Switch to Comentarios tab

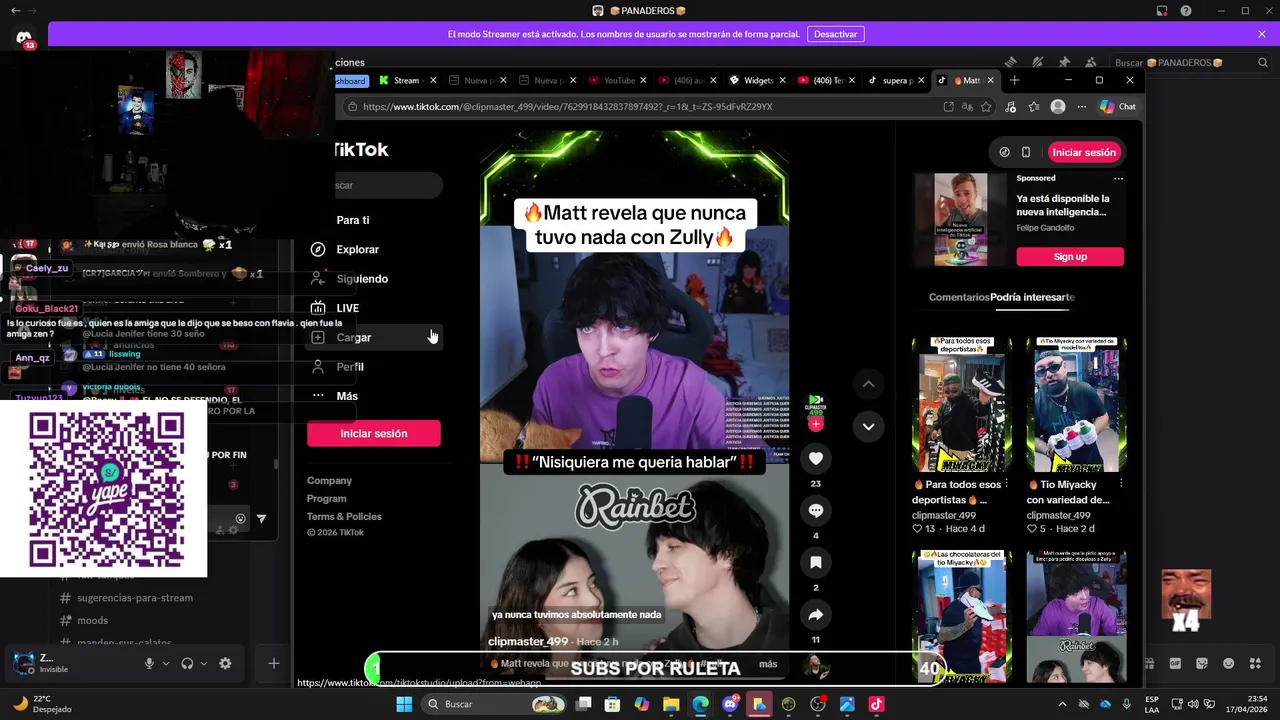tap(959, 297)
